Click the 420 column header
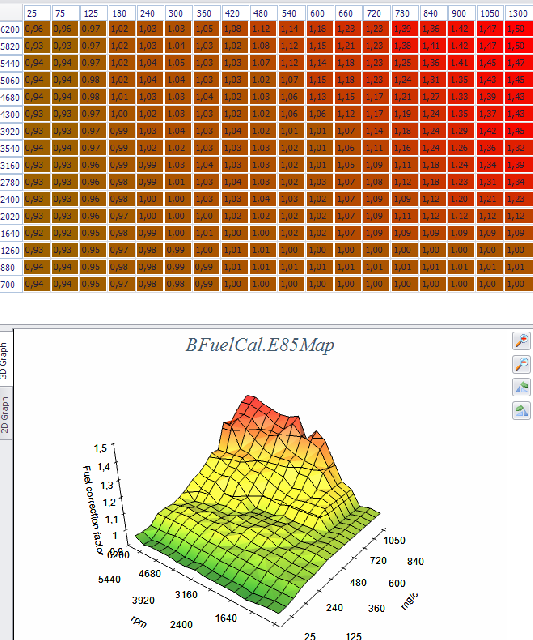 [x=235, y=13]
